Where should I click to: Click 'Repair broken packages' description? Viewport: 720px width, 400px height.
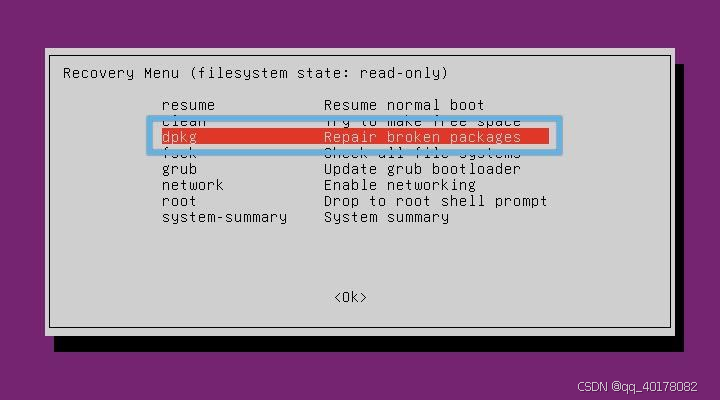click(422, 137)
